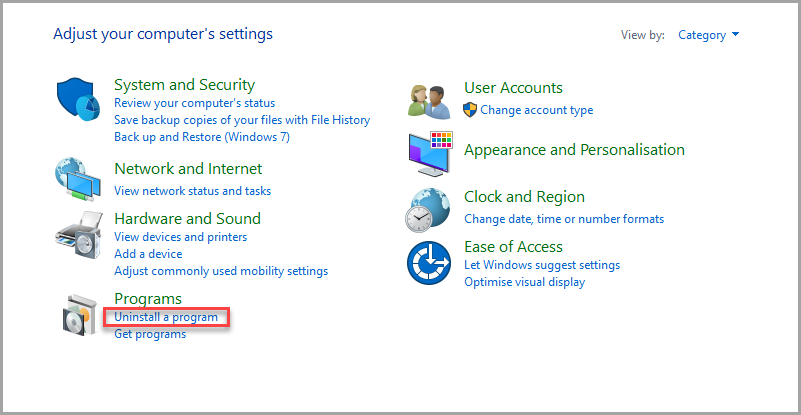
Task: Click the Clock and Region icon
Action: click(x=428, y=209)
